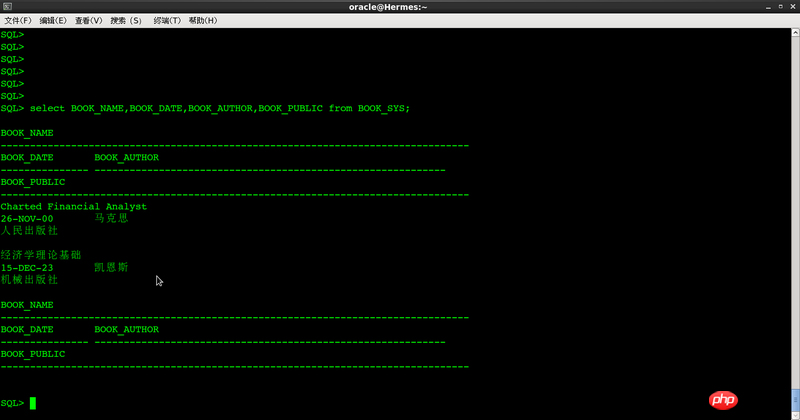
Task: Click the date value 26-NOV-00
Action: coord(27,219)
